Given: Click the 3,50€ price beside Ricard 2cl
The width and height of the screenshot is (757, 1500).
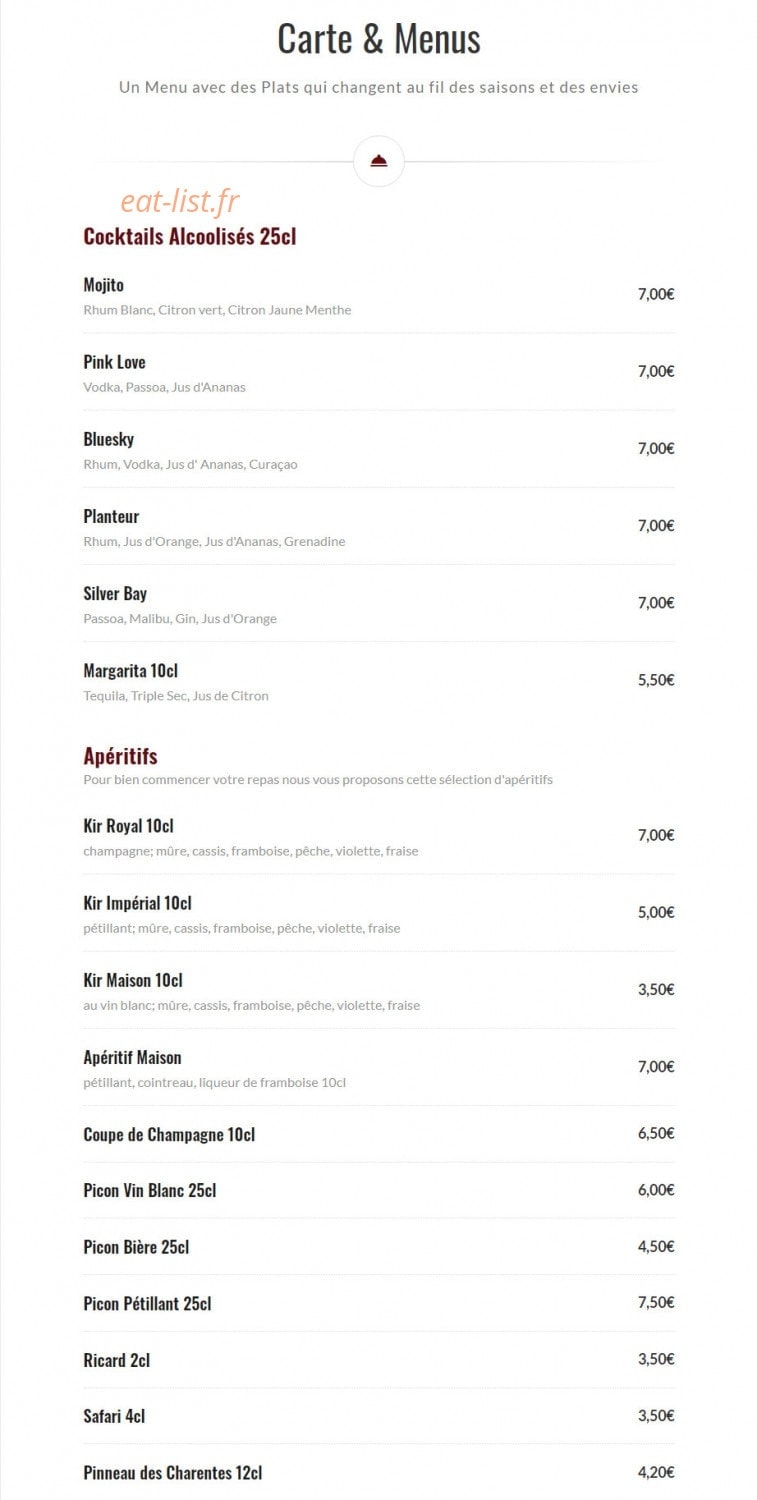Looking at the screenshot, I should click(656, 1359).
